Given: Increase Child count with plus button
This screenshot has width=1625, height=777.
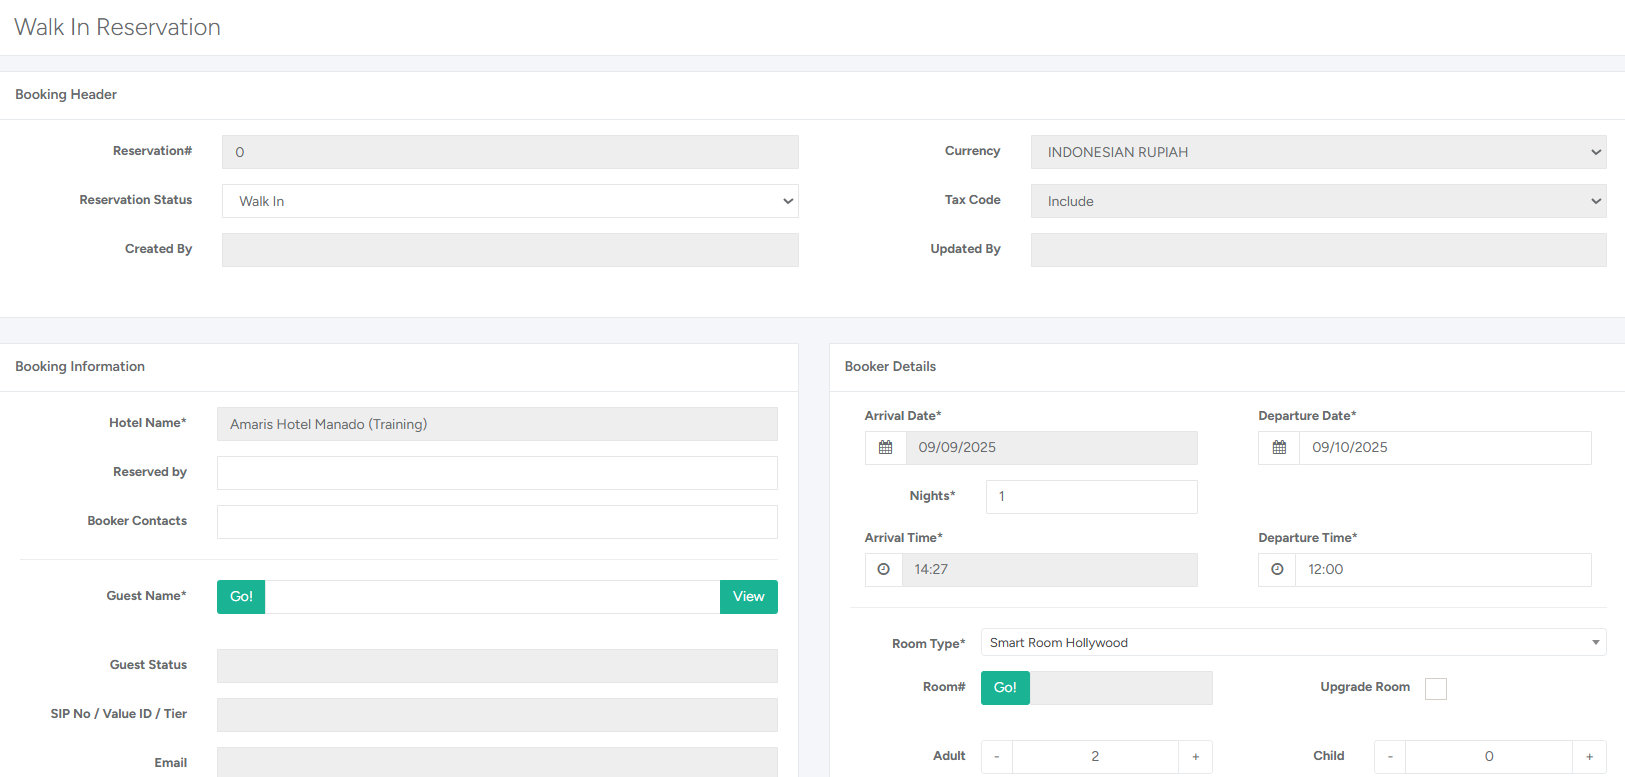Looking at the screenshot, I should click(x=1589, y=757).
